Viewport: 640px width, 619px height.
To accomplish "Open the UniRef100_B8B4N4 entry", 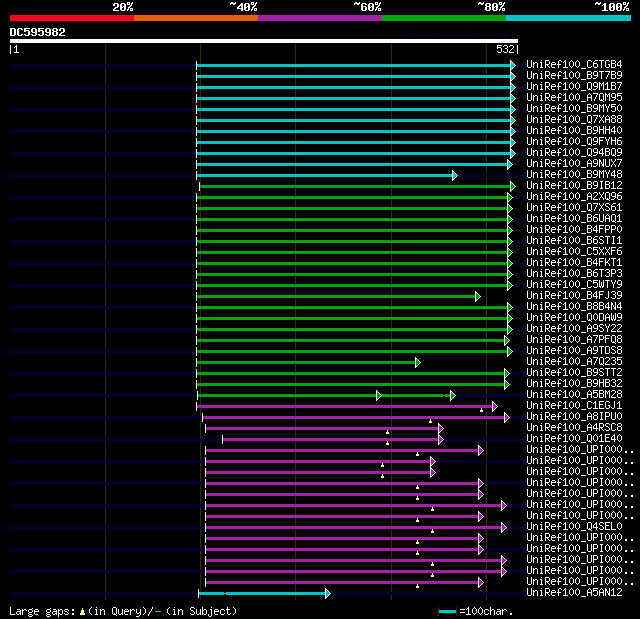I will pos(574,307).
